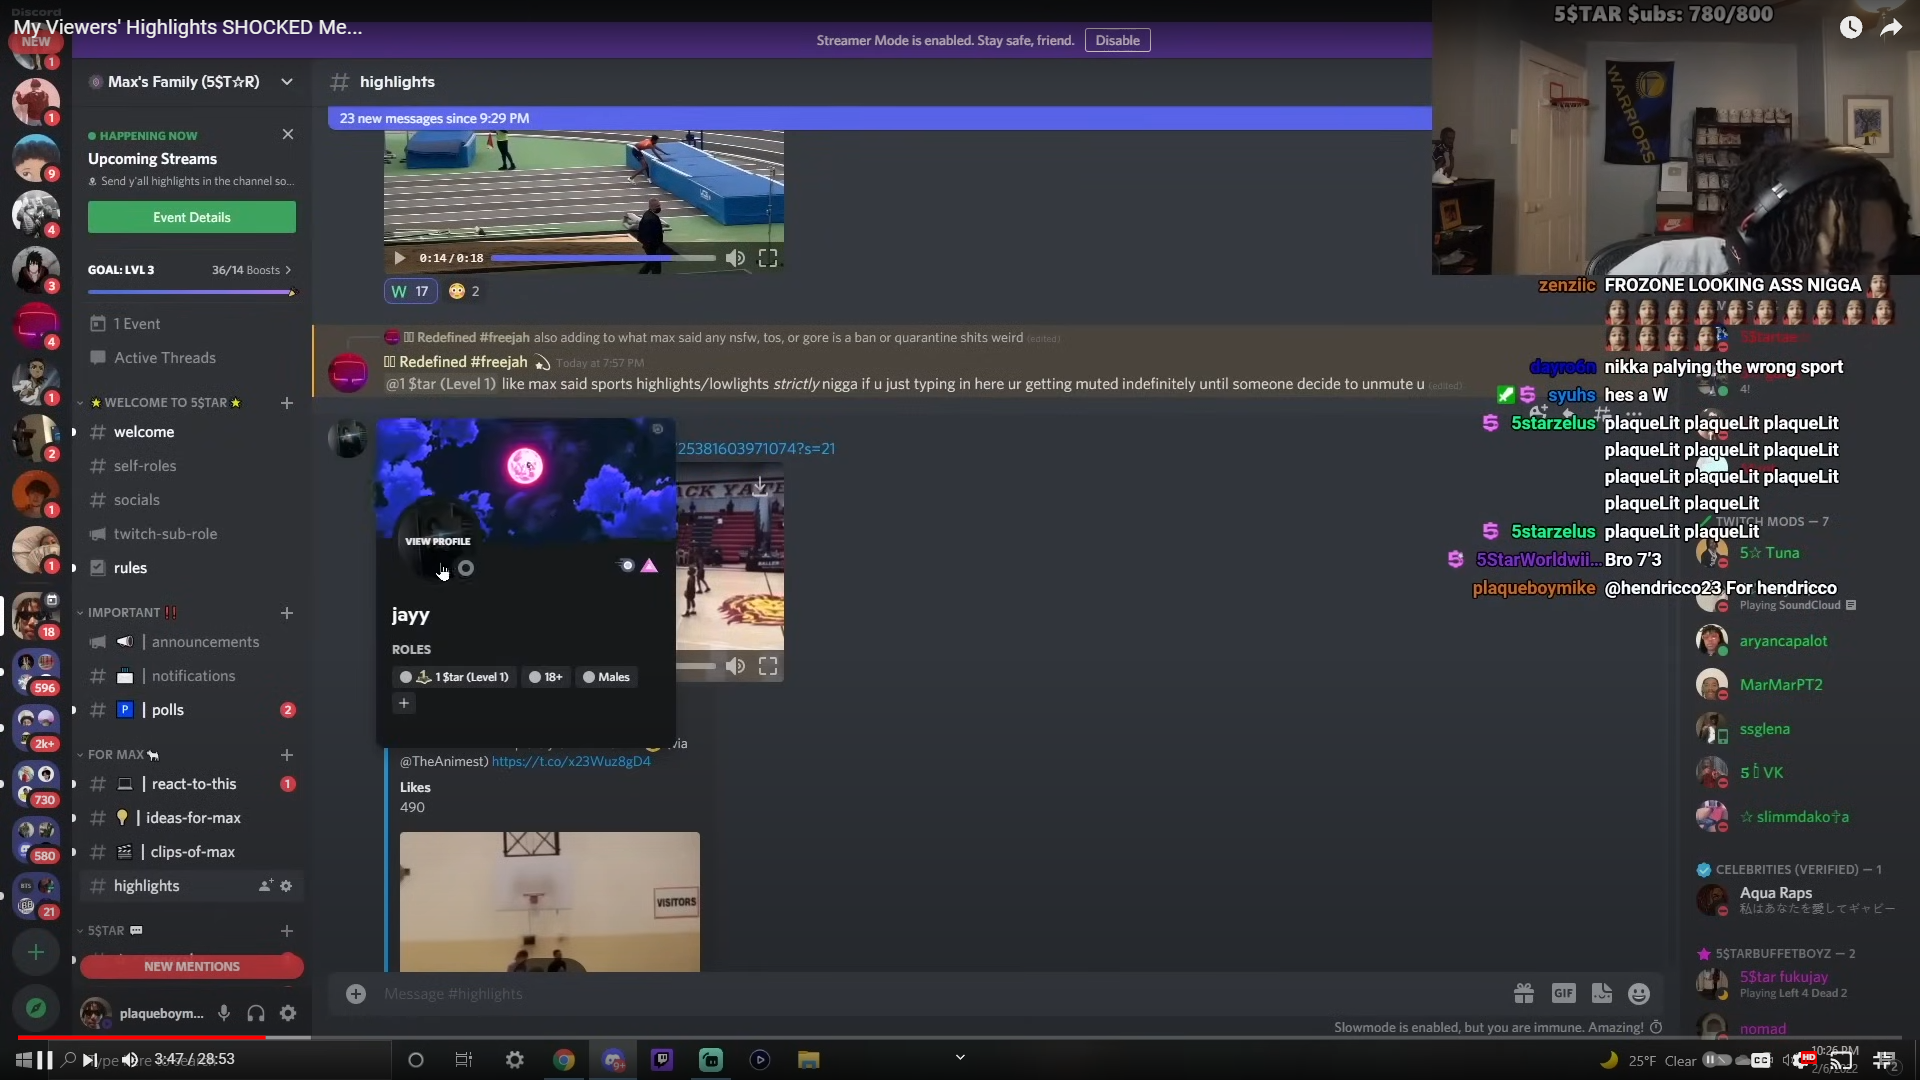The image size is (1920, 1080).
Task: Click the Event Details button
Action: click(x=192, y=217)
